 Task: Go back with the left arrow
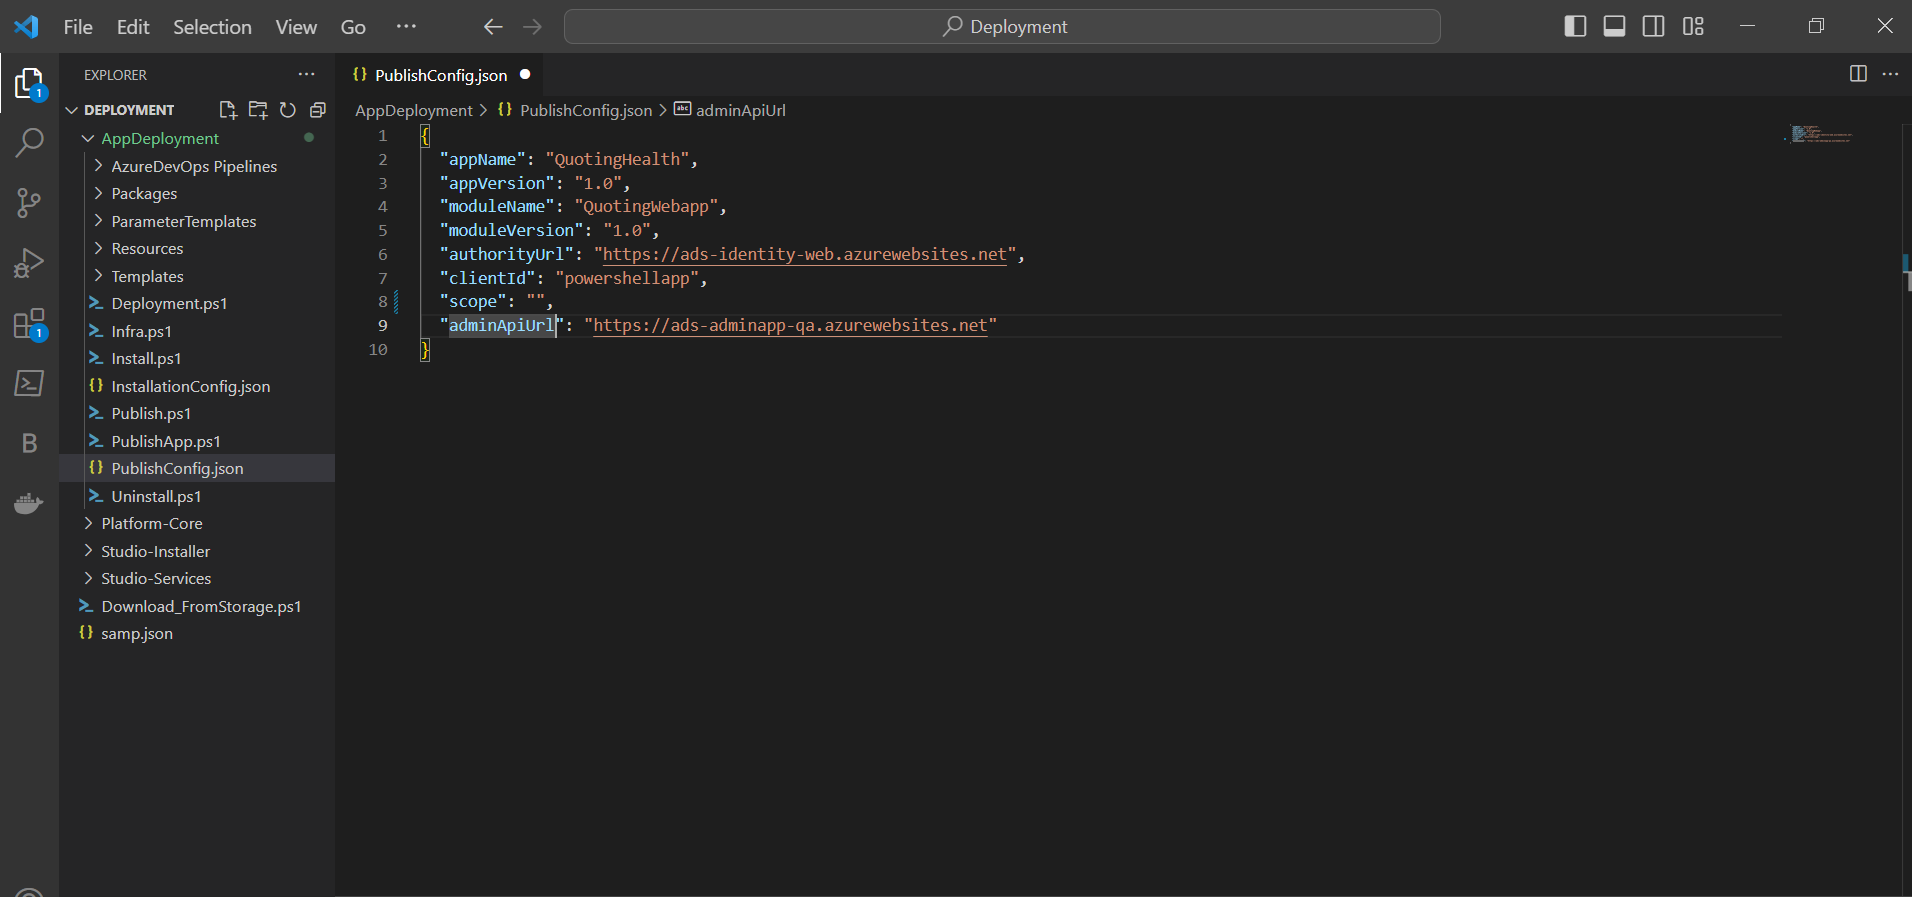493,27
